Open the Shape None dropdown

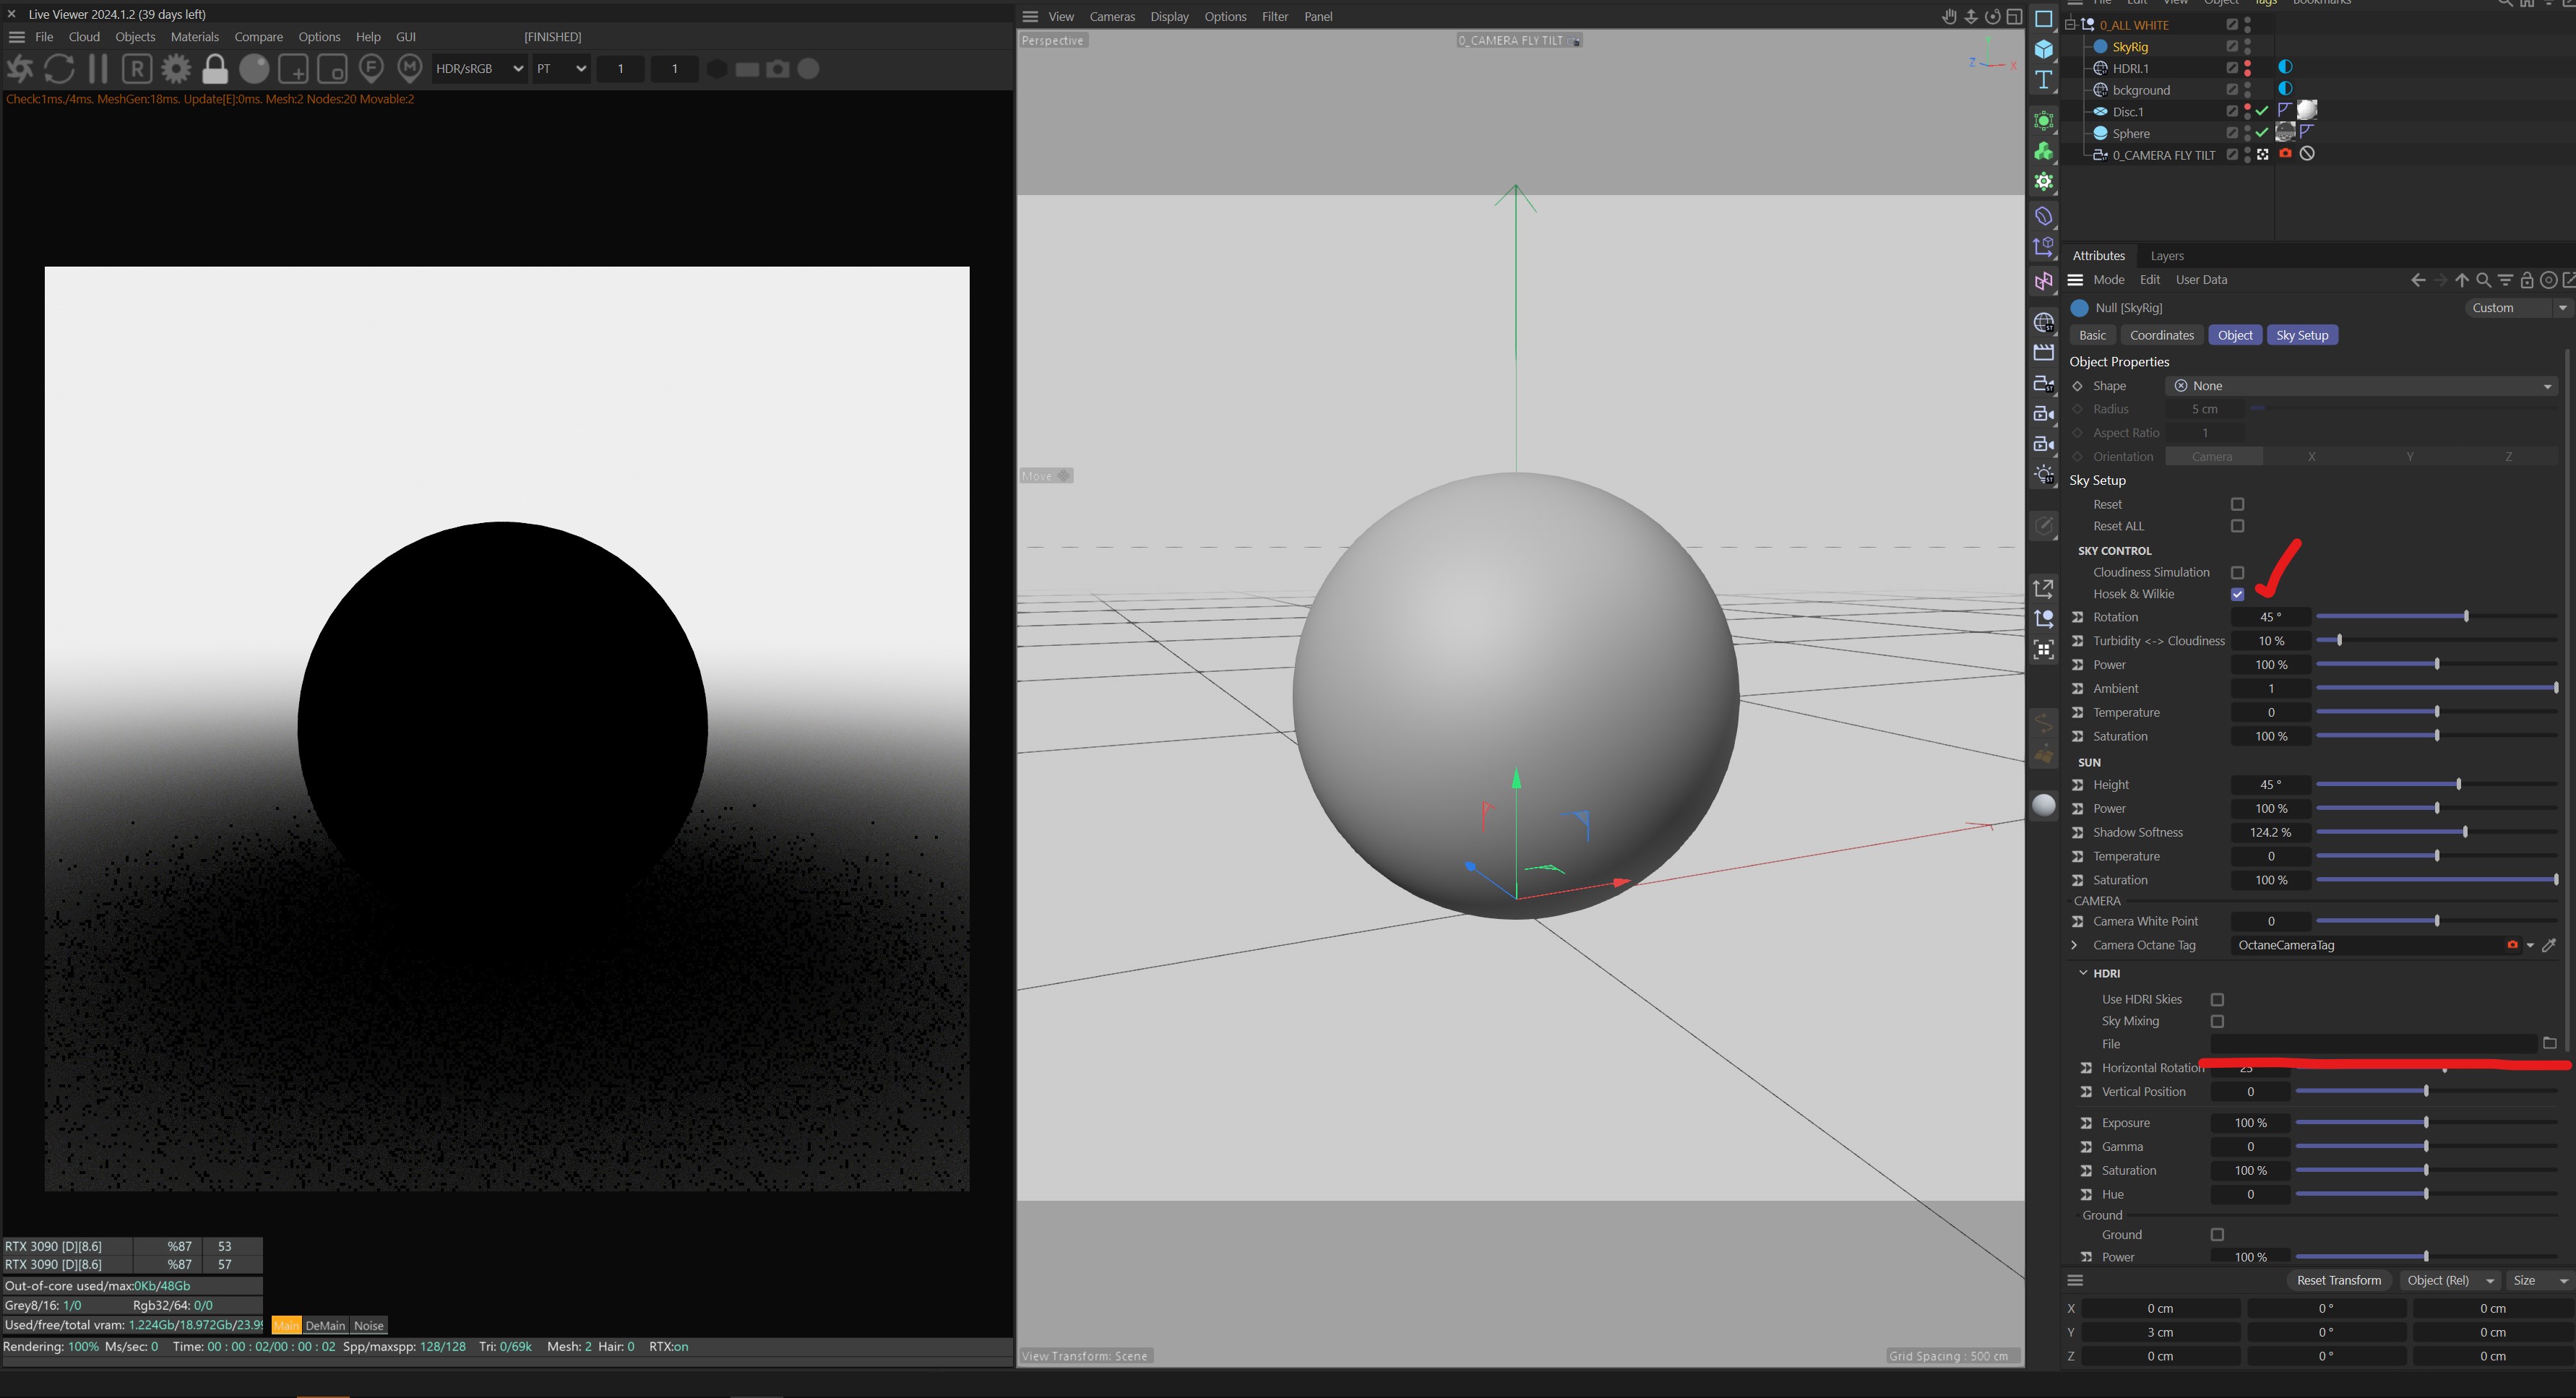point(2361,386)
